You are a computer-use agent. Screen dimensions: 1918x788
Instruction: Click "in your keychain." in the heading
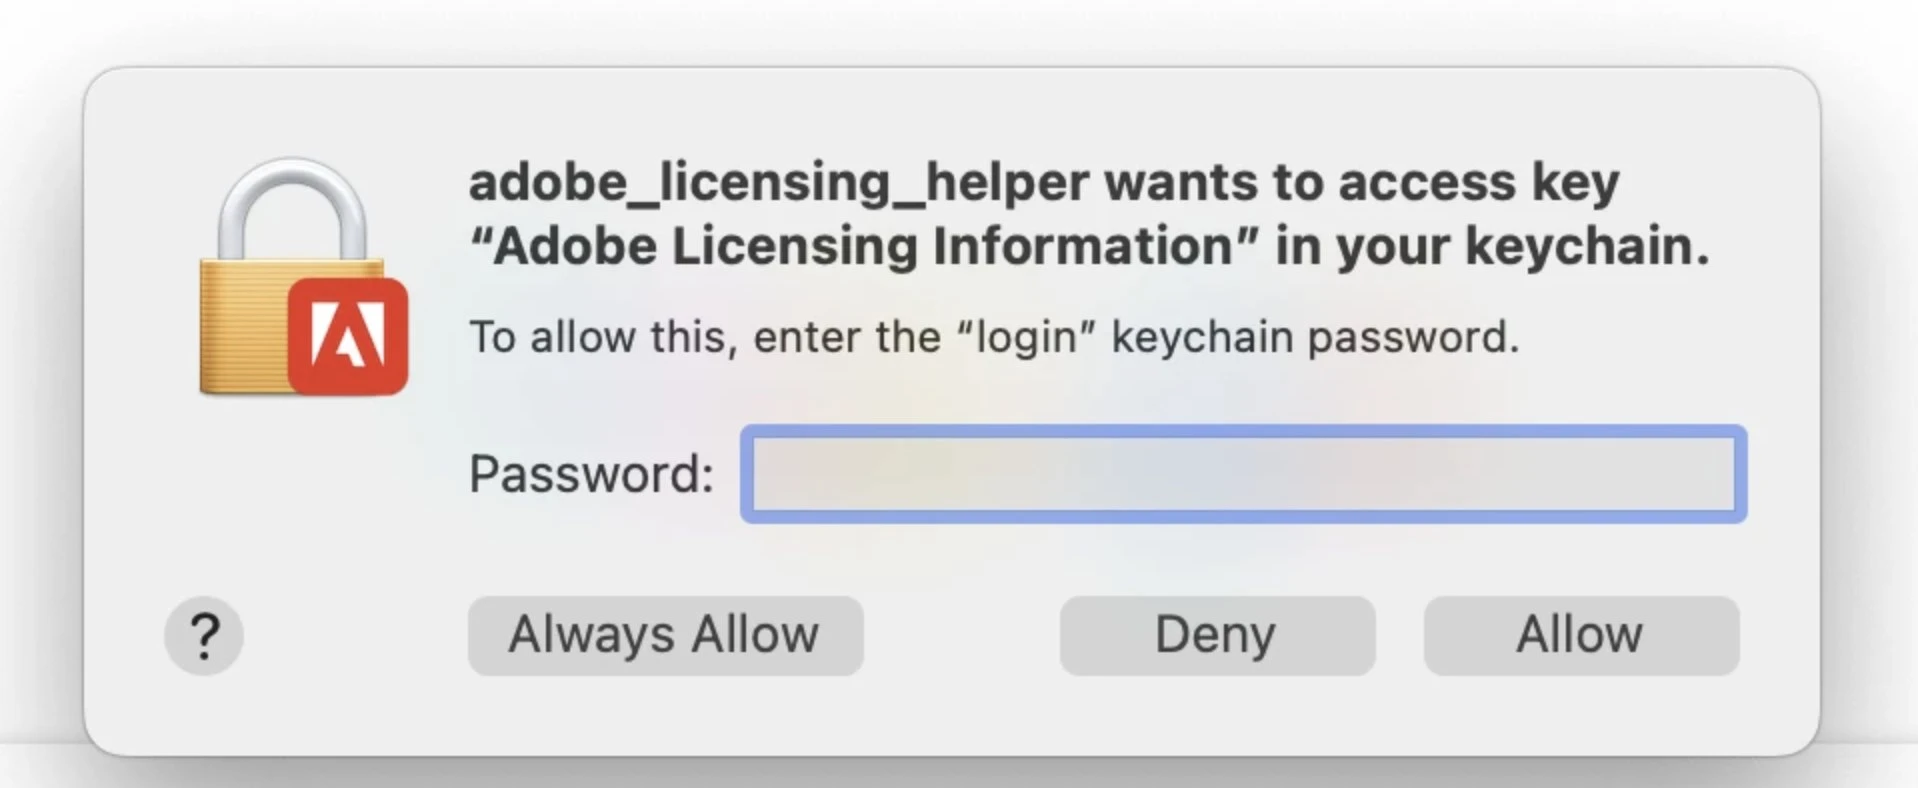pyautogui.click(x=1493, y=246)
